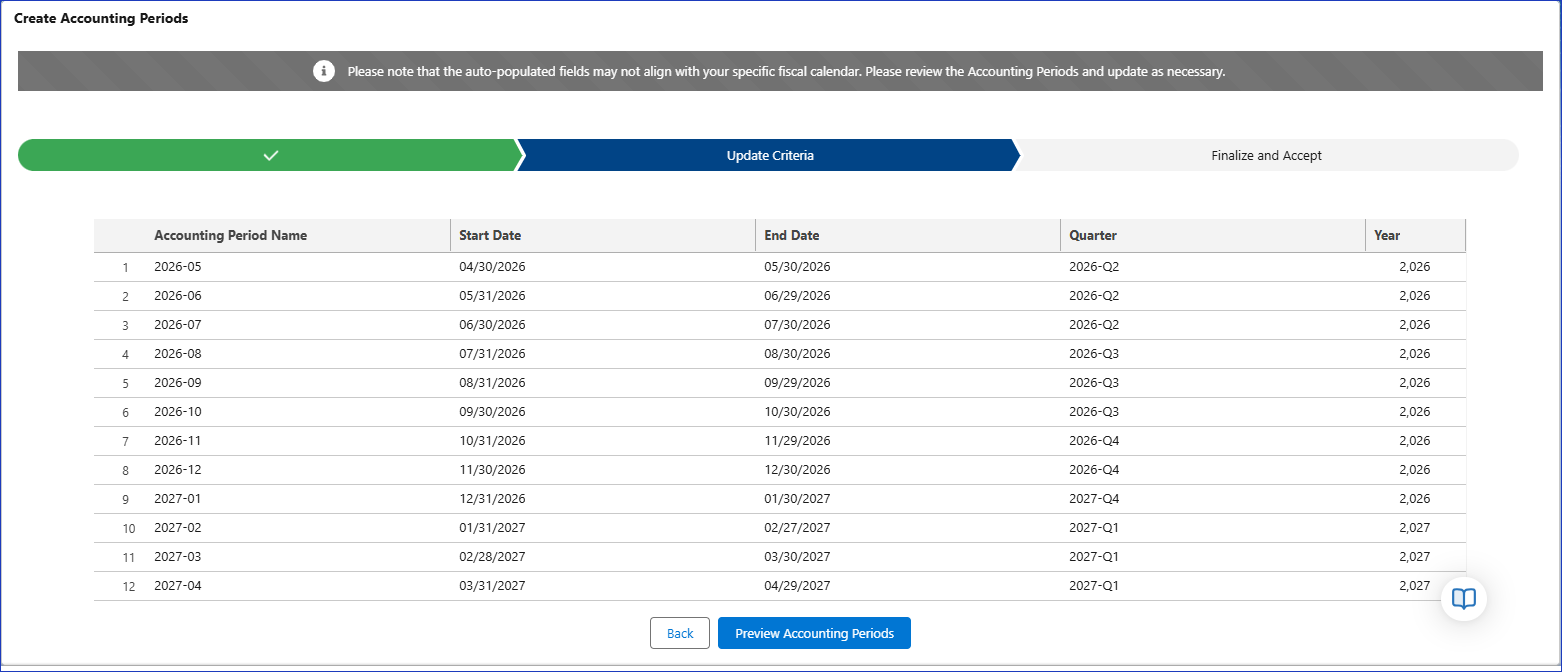Open the help book icon
This screenshot has height=672, width=1562.
click(x=1464, y=599)
